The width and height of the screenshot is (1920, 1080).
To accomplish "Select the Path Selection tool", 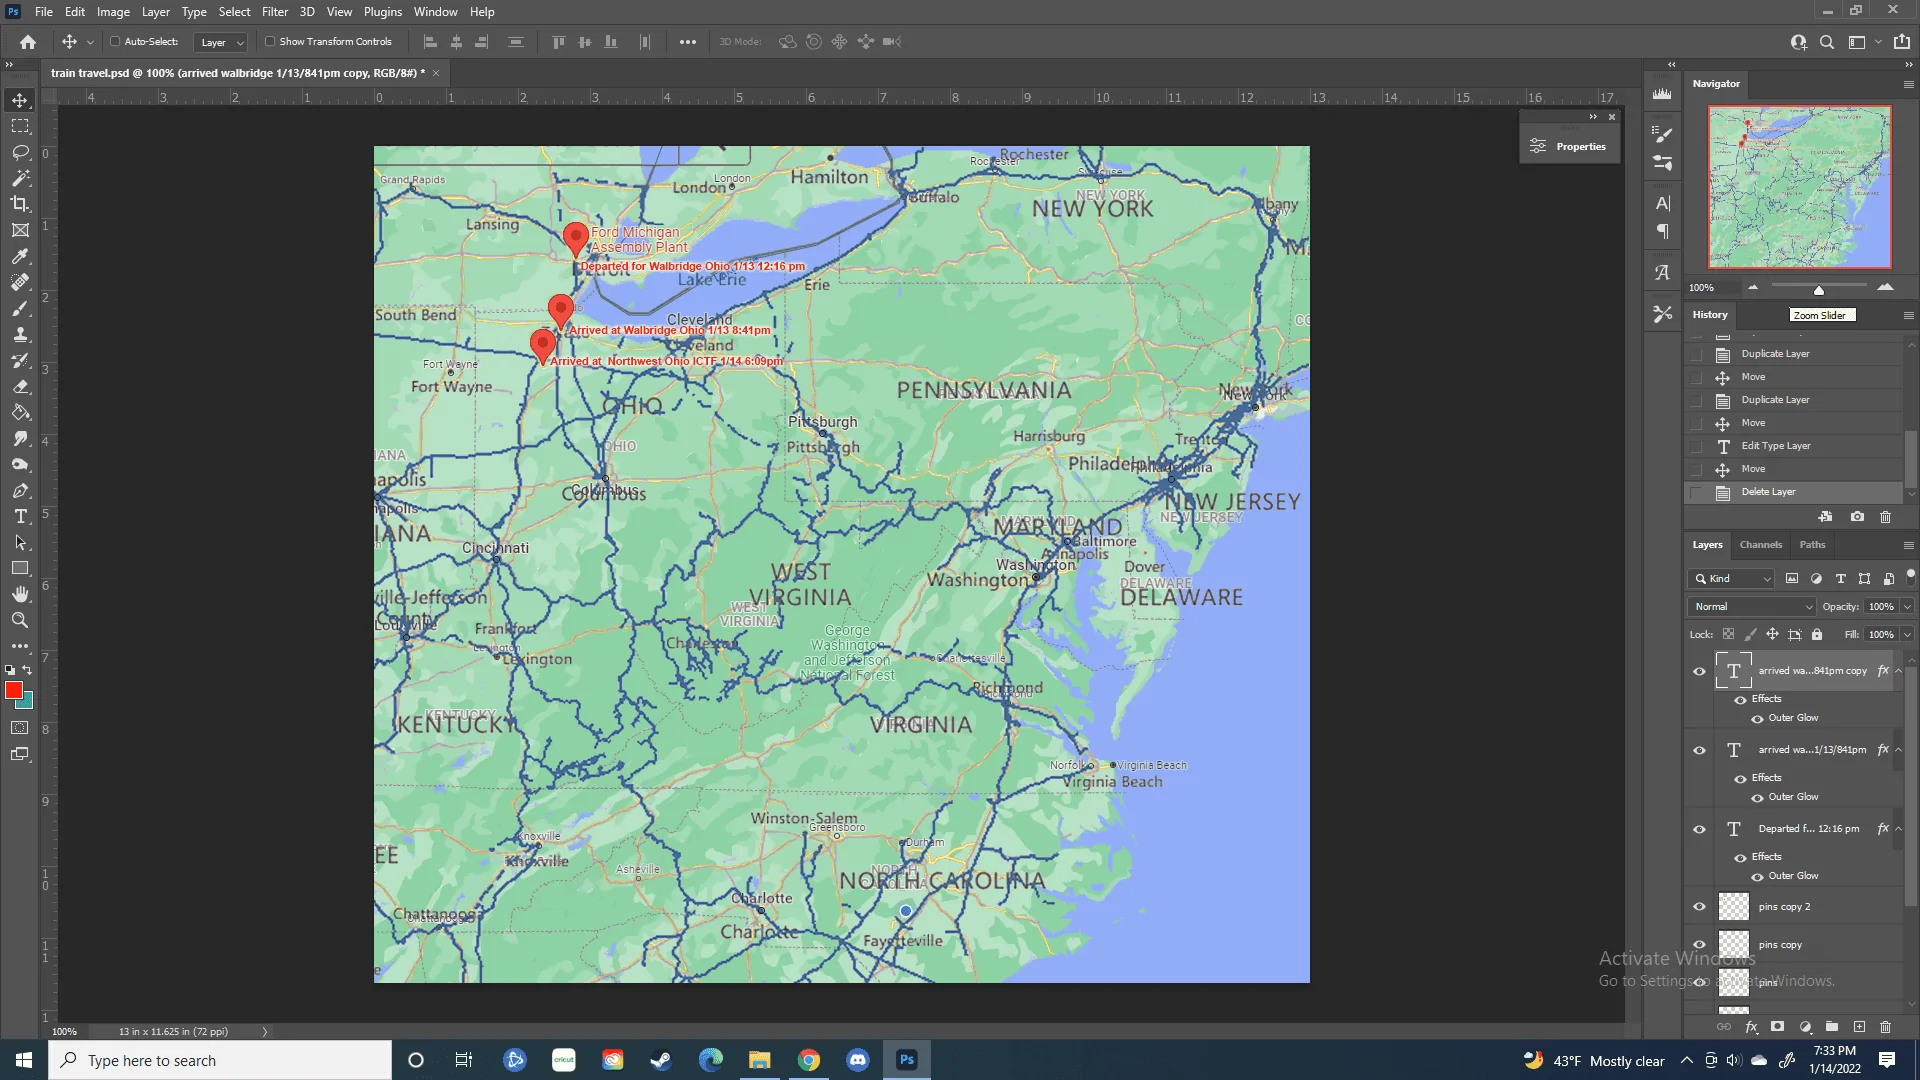I will coord(20,542).
